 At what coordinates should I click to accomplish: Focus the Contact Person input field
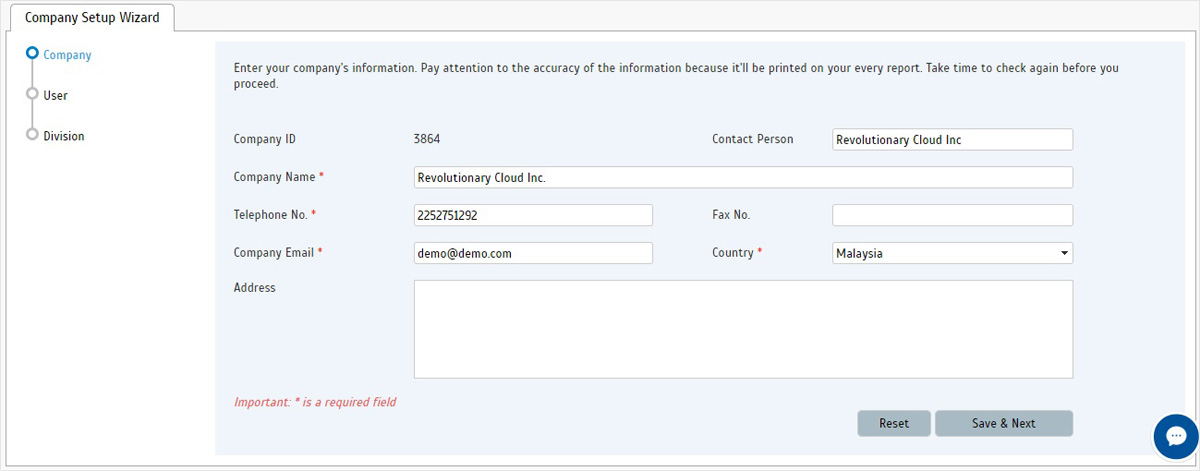(x=952, y=140)
